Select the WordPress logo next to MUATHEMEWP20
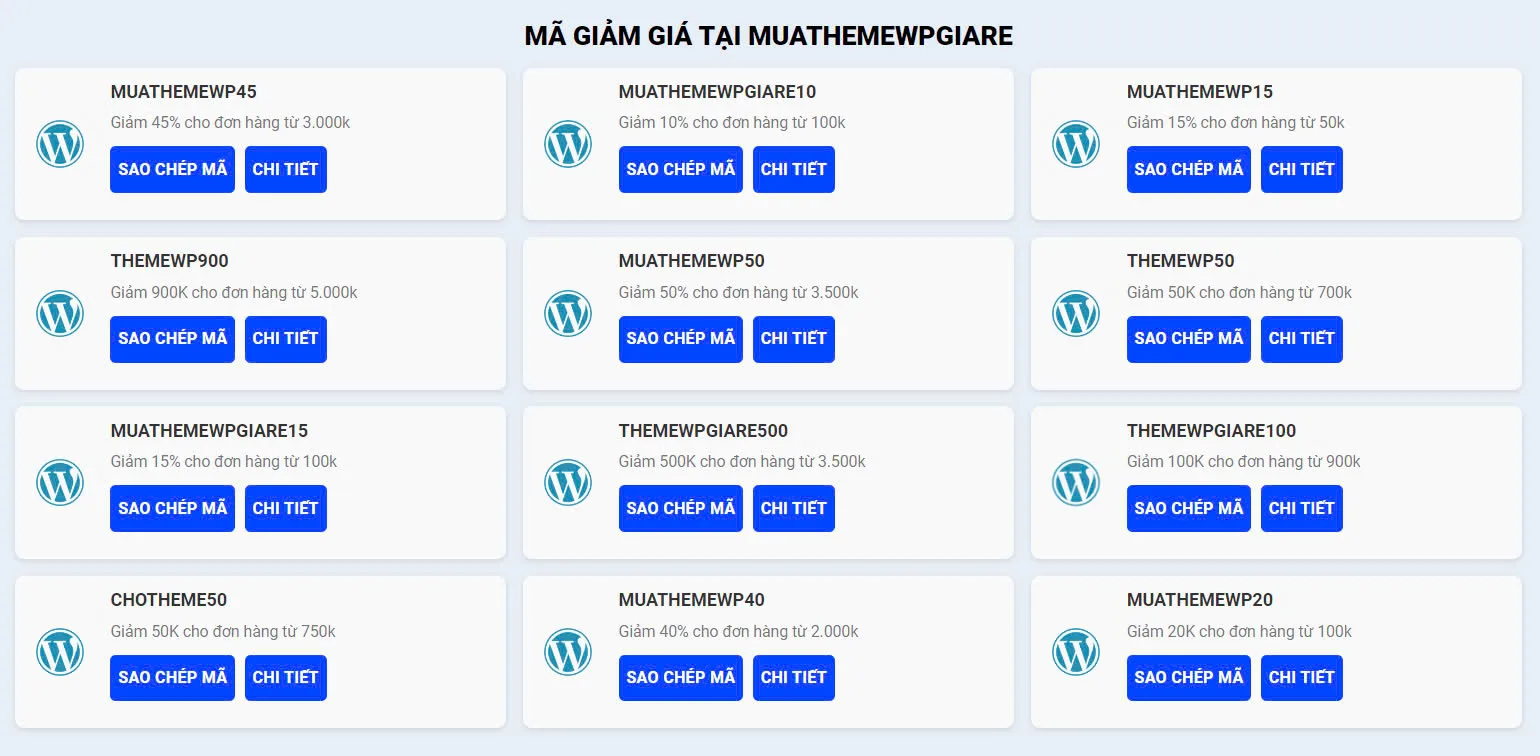Image resolution: width=1540 pixels, height=756 pixels. pyautogui.click(x=1075, y=651)
